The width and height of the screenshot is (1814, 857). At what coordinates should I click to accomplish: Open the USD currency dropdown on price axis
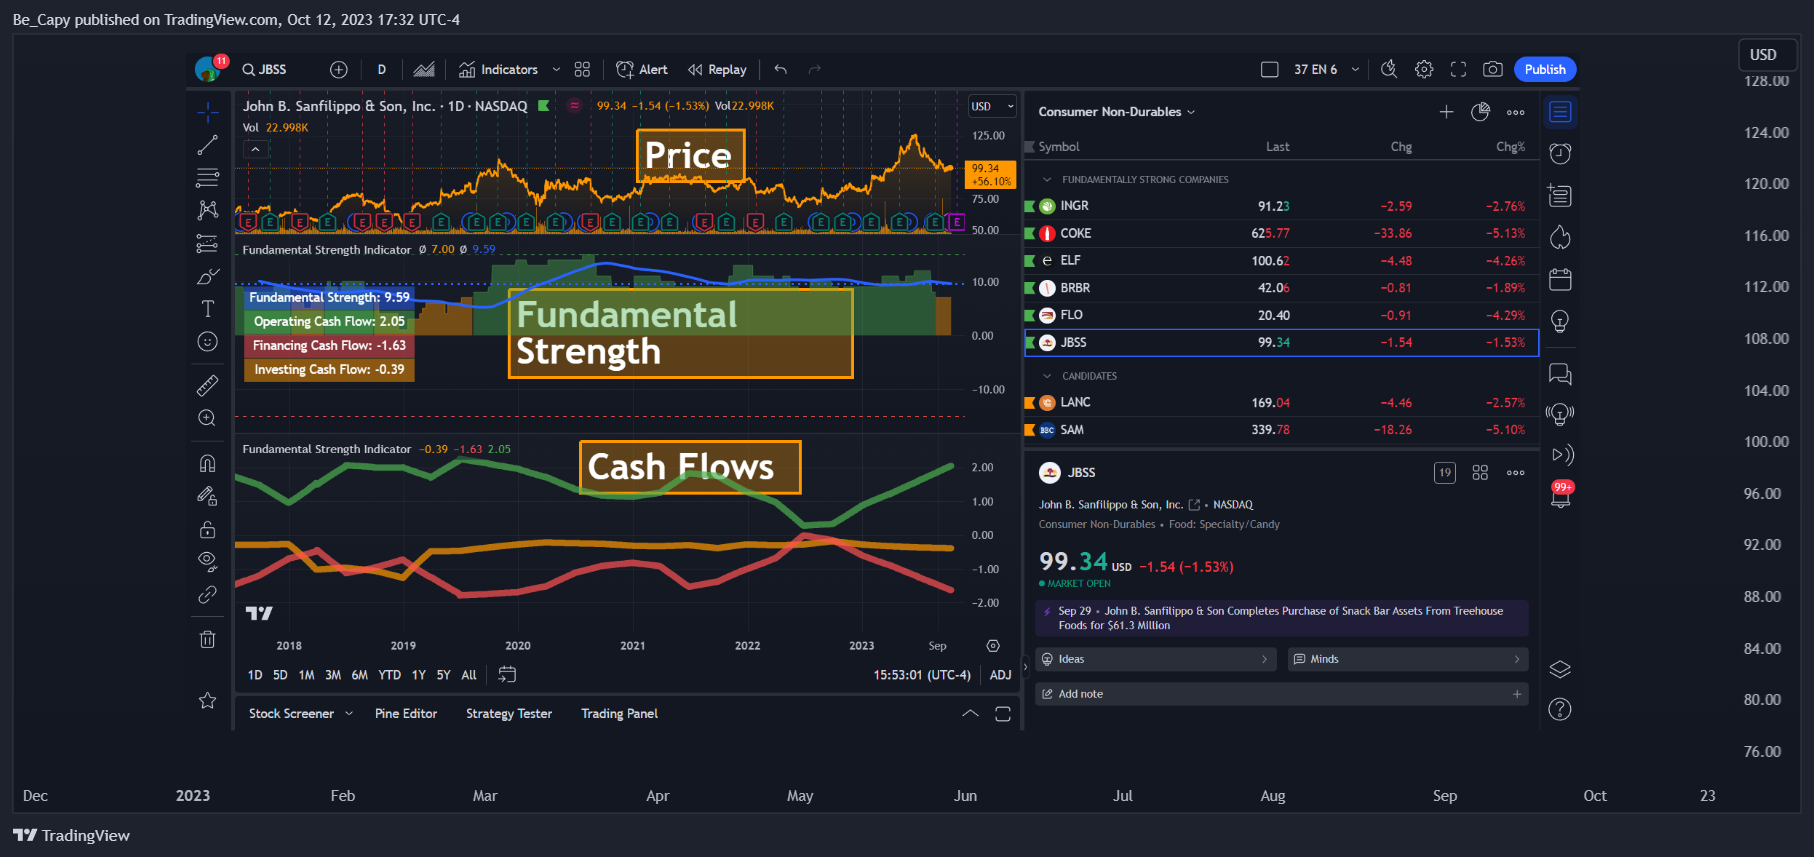(992, 106)
